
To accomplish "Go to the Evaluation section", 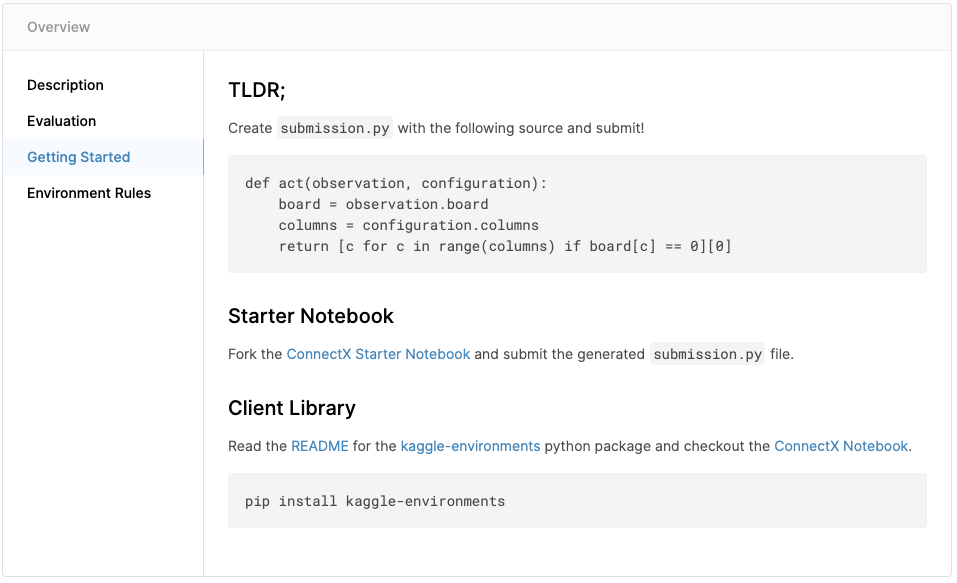I will (x=61, y=121).
